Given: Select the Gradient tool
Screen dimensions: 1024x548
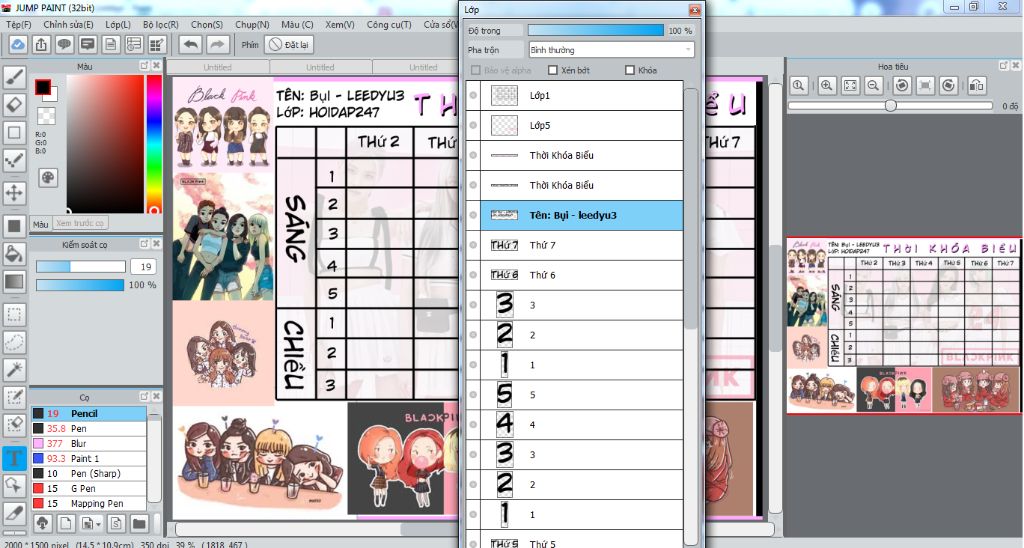Looking at the screenshot, I should [x=14, y=282].
